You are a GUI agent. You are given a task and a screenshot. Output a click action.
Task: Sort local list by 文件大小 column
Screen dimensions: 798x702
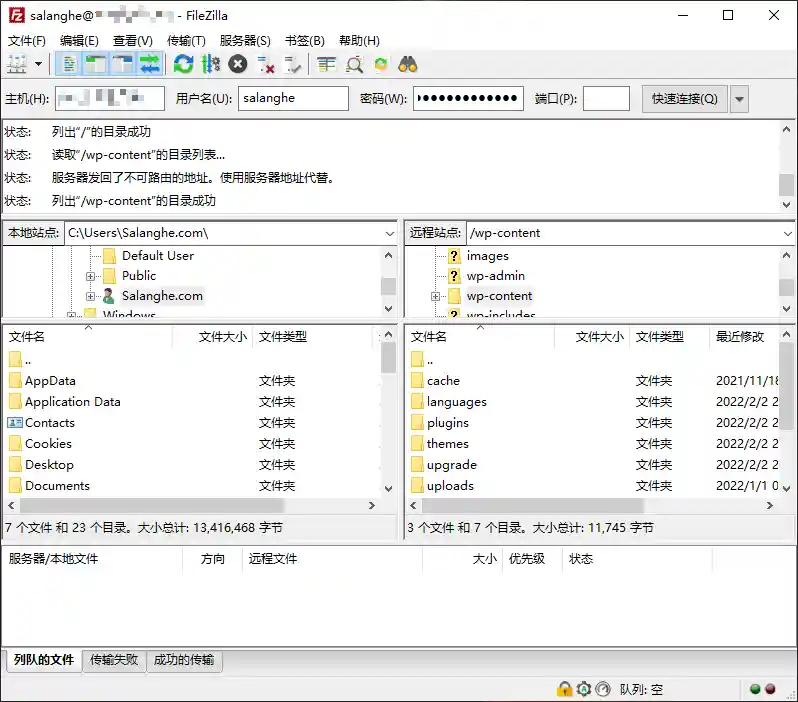pyautogui.click(x=213, y=336)
